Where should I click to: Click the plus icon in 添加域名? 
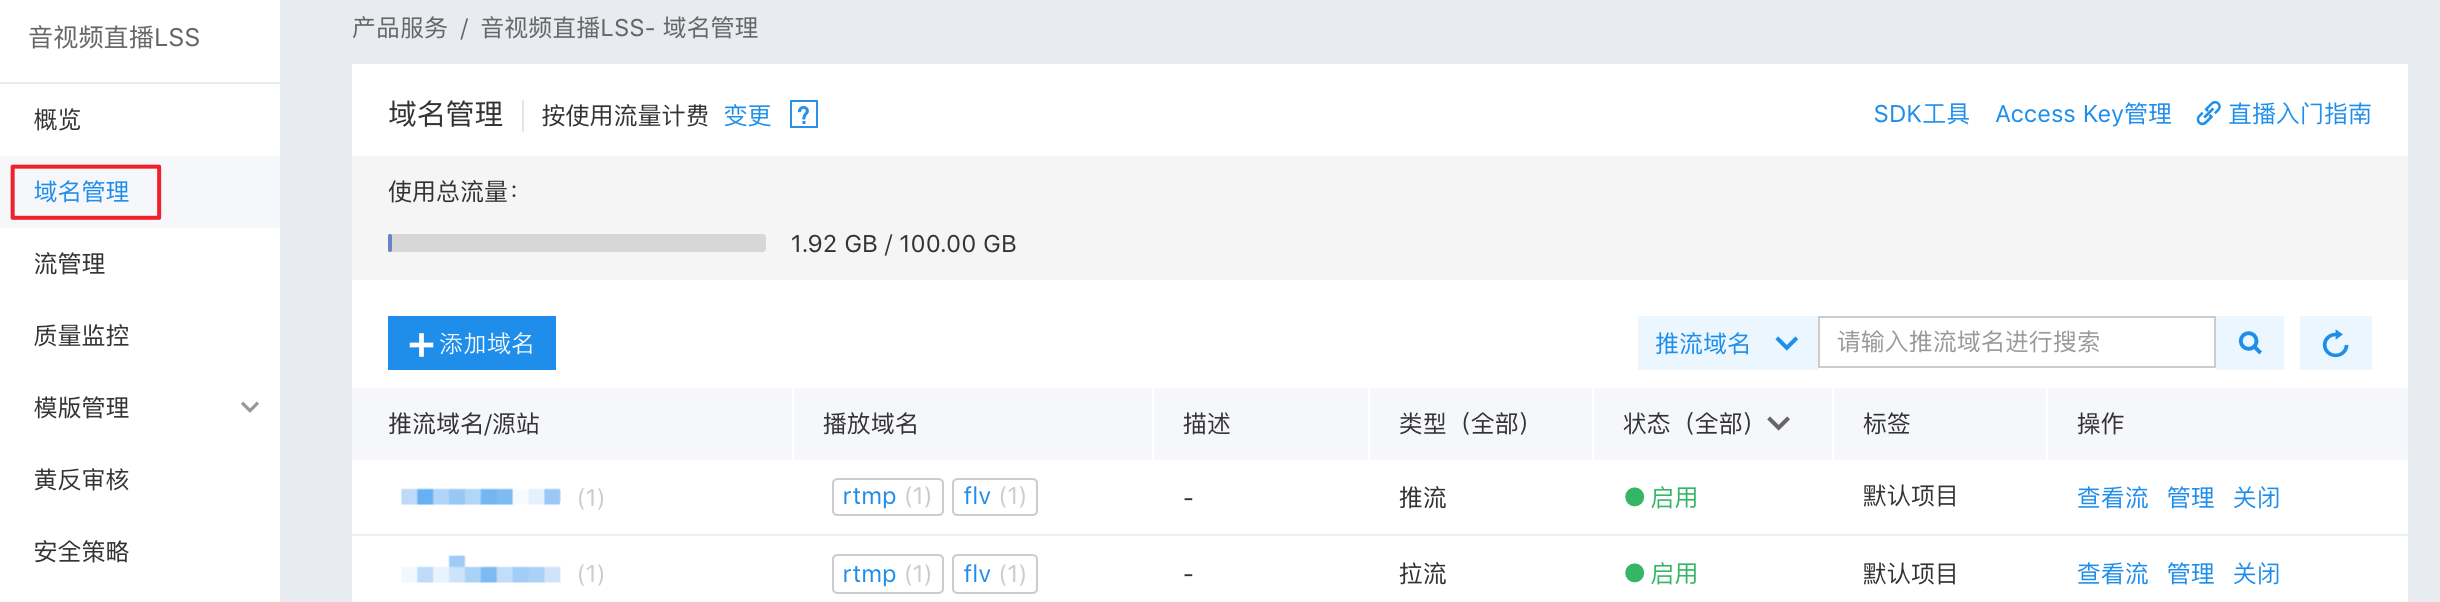pos(421,344)
